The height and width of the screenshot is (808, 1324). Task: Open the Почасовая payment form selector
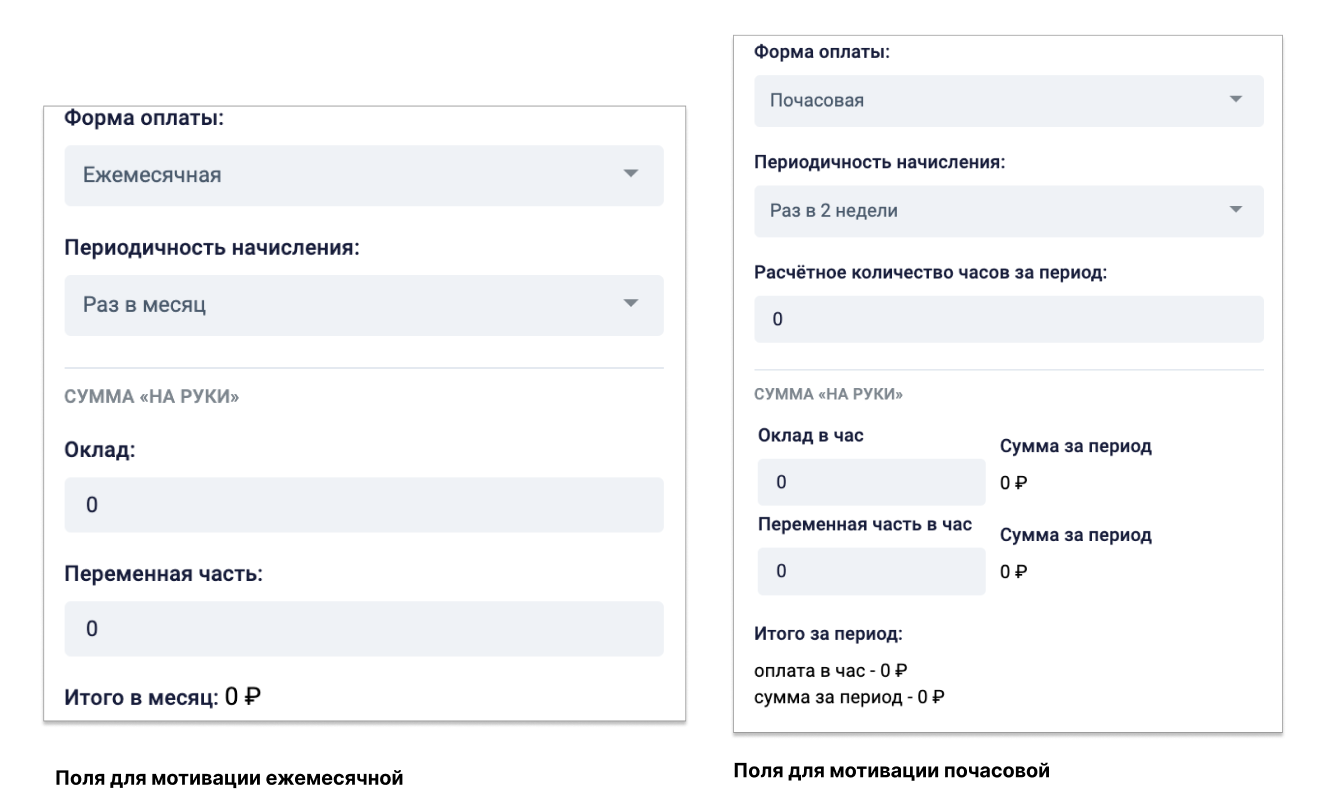point(1007,100)
